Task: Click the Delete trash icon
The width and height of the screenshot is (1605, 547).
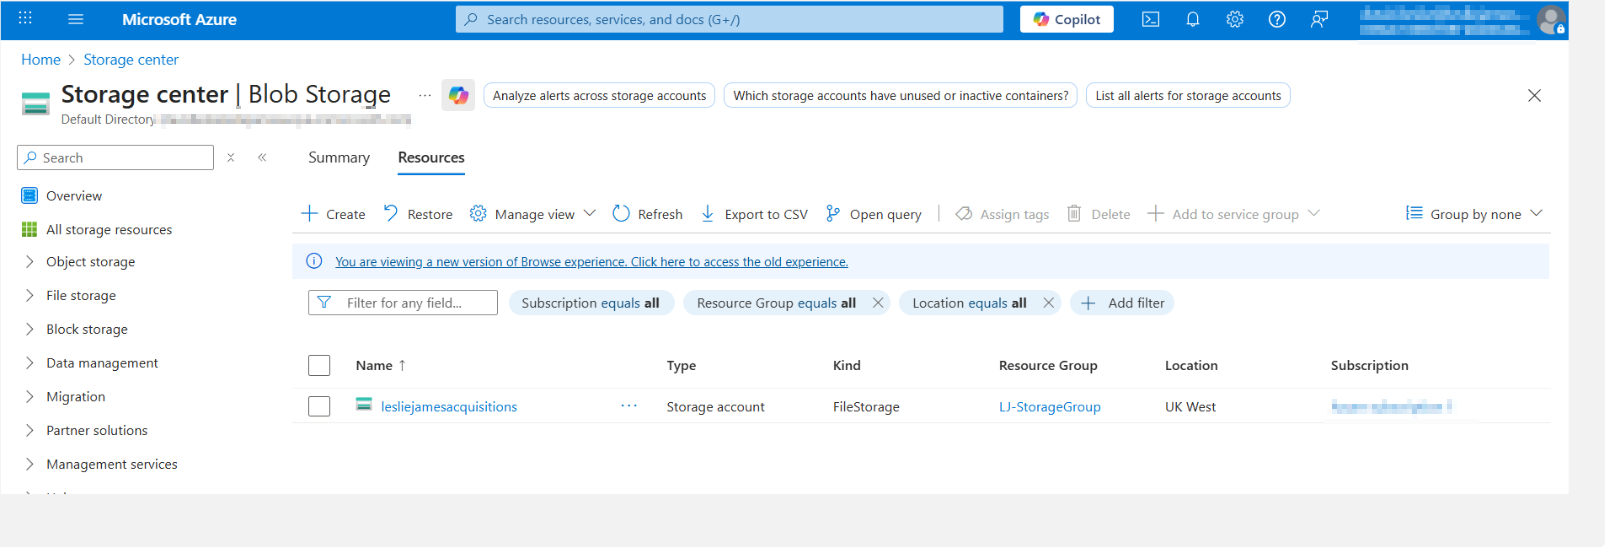Action: click(1074, 213)
